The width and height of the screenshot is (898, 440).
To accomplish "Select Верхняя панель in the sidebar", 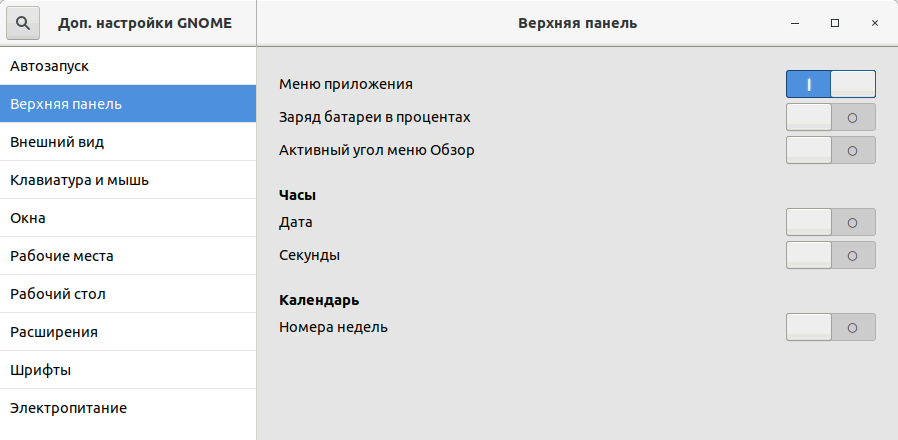I will tap(128, 104).
